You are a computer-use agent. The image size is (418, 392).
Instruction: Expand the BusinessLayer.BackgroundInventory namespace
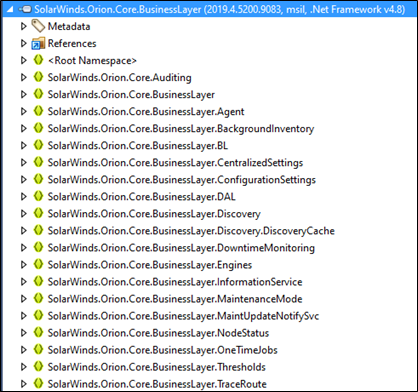click(x=23, y=128)
